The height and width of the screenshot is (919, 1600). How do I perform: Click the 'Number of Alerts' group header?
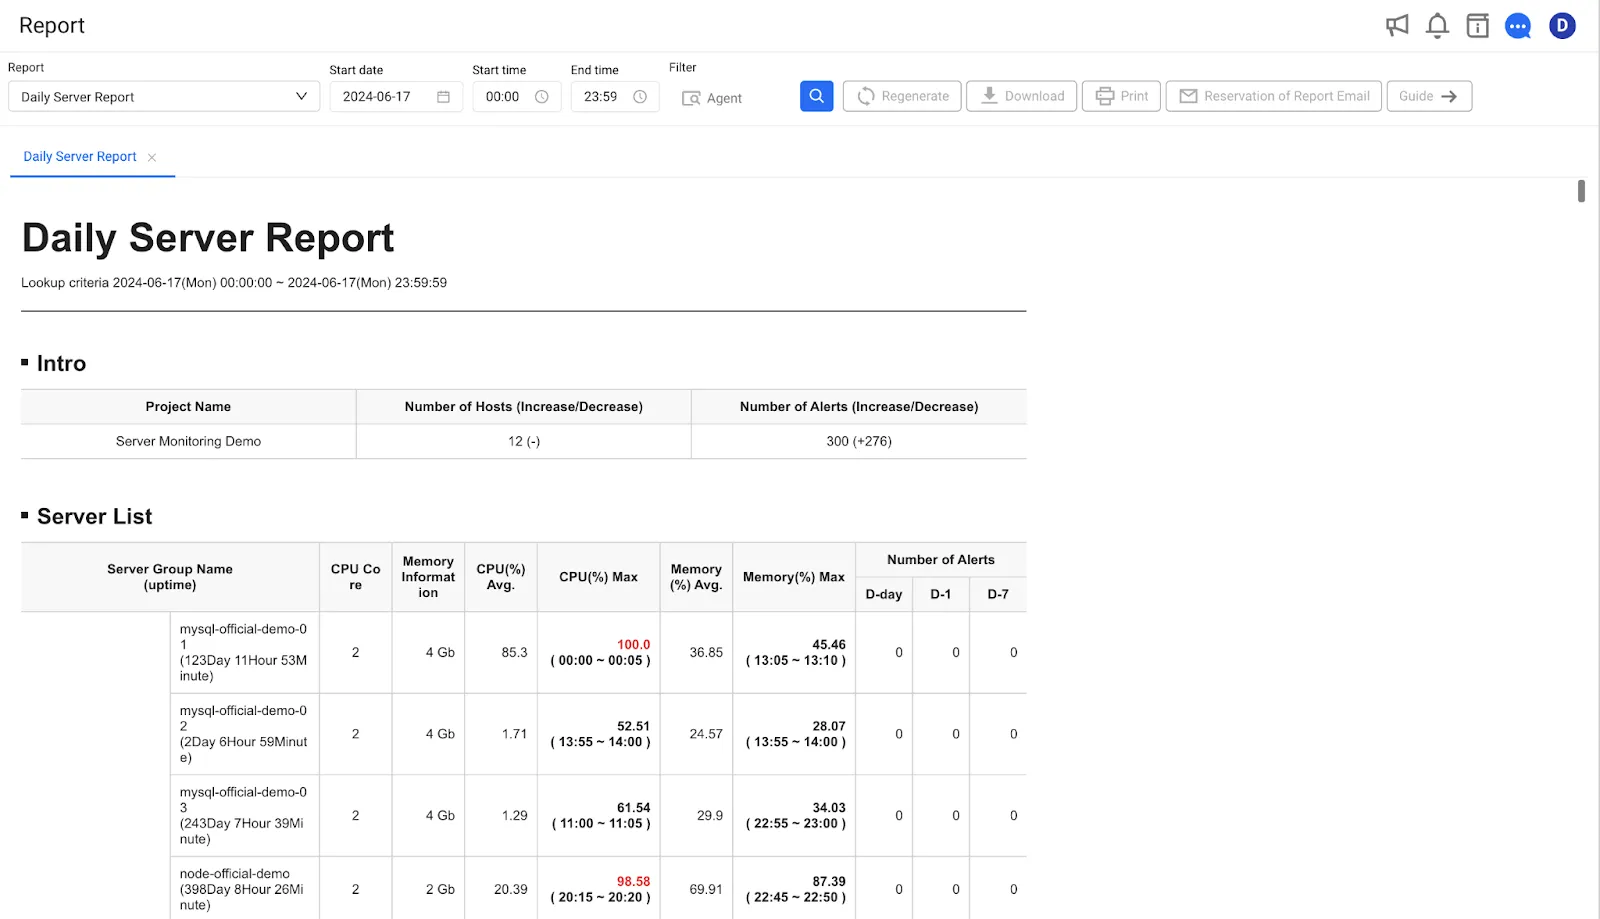tap(941, 560)
